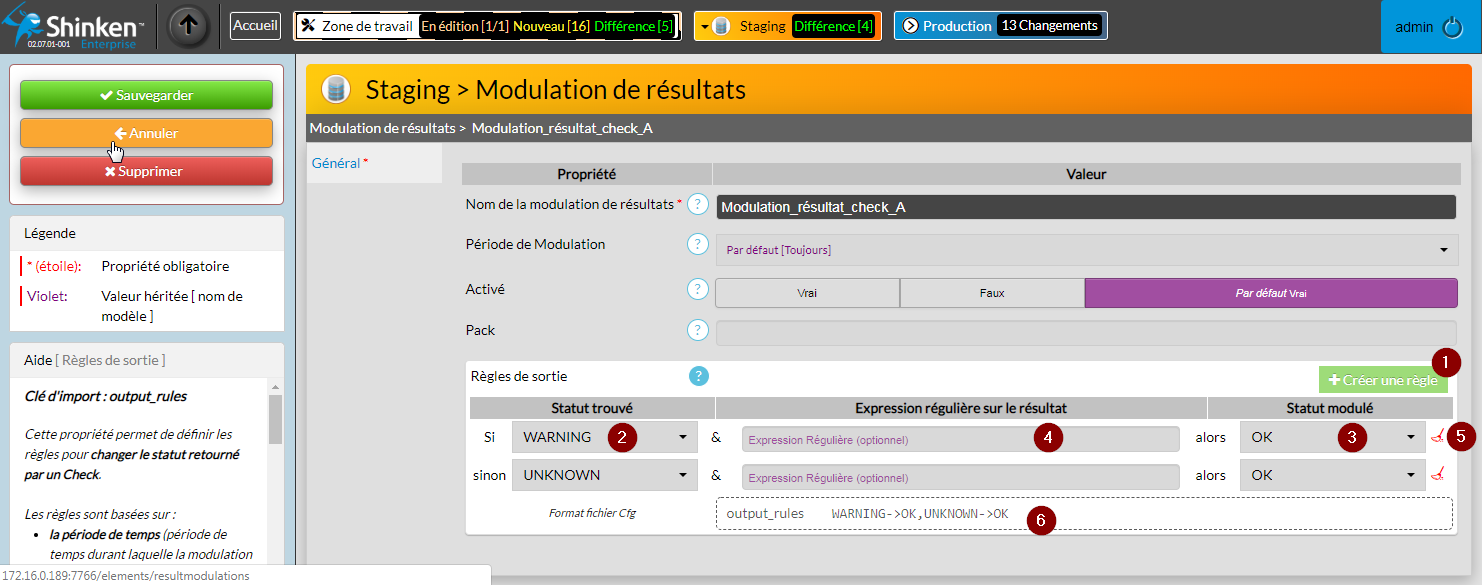Set Activé to Faux

click(991, 293)
